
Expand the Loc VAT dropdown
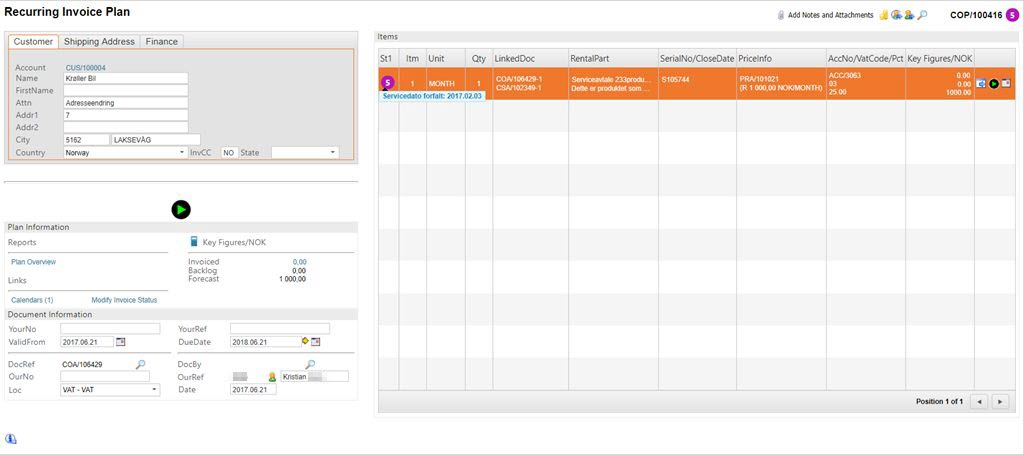pos(154,390)
